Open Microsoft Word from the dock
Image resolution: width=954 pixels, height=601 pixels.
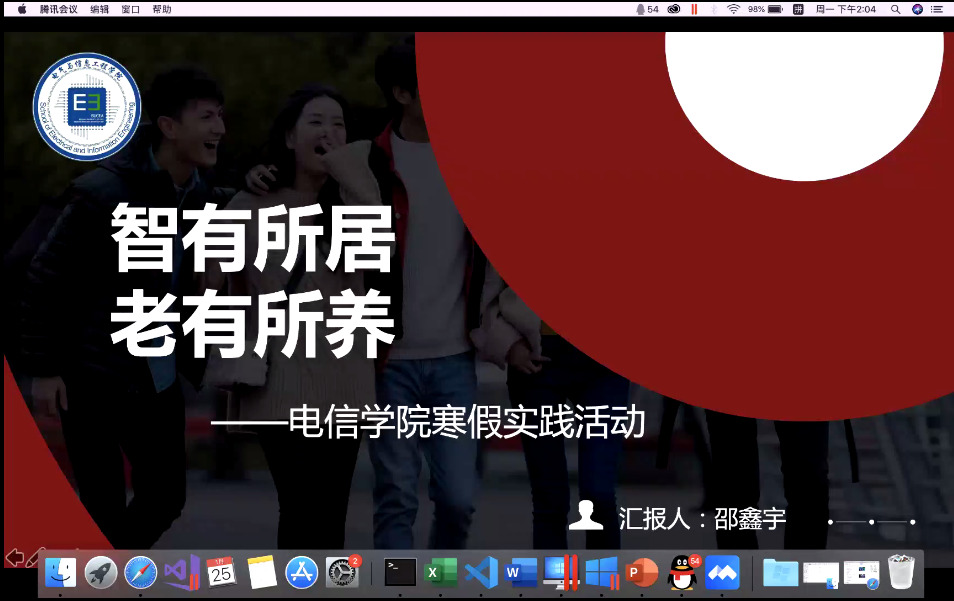[521, 573]
